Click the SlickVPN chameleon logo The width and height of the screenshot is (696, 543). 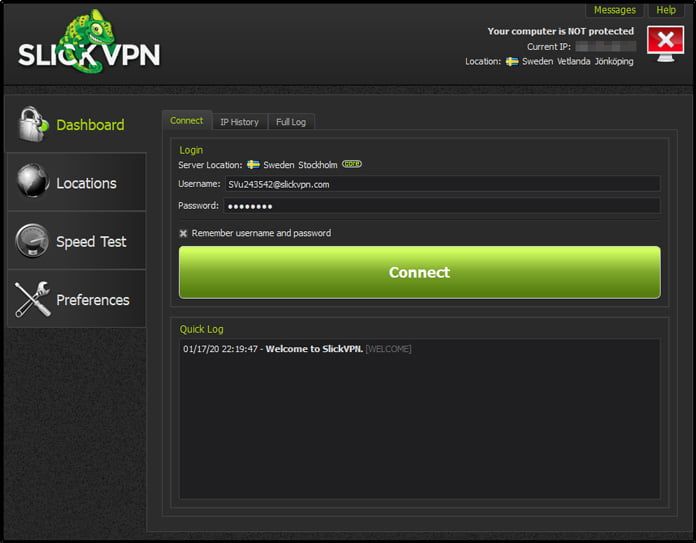(x=89, y=41)
